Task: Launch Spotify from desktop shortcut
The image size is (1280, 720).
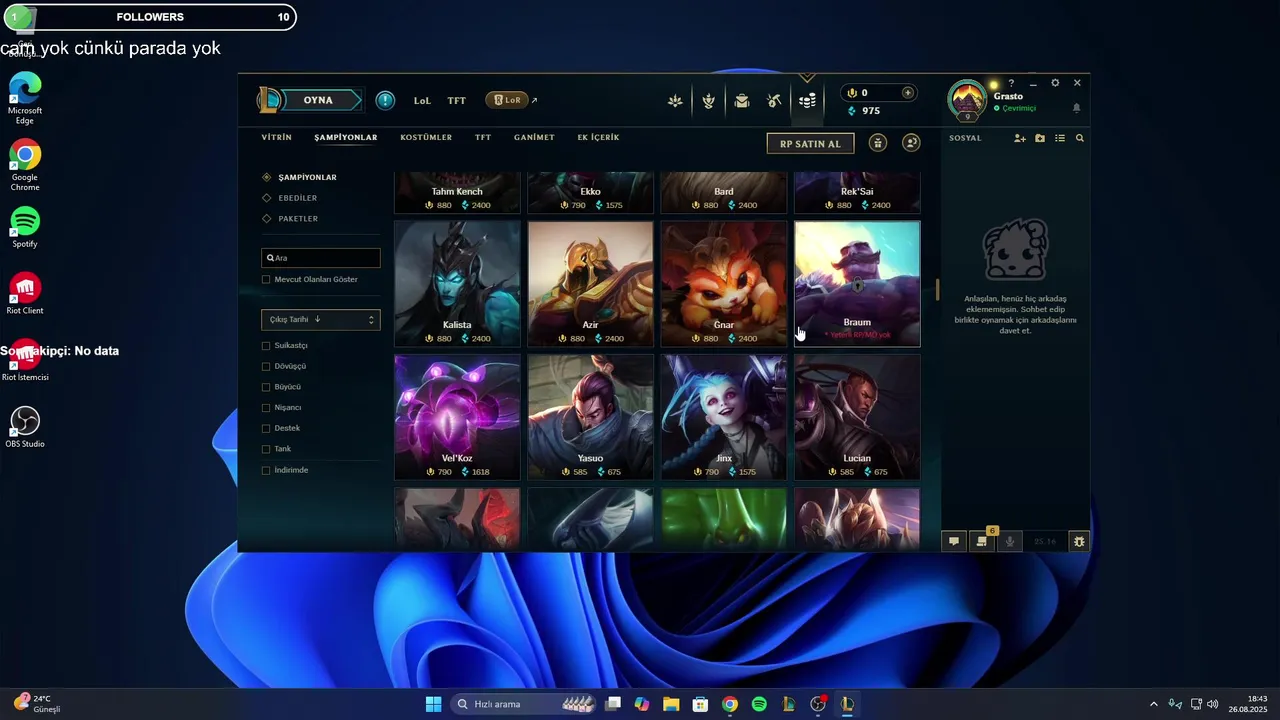Action: (25, 228)
